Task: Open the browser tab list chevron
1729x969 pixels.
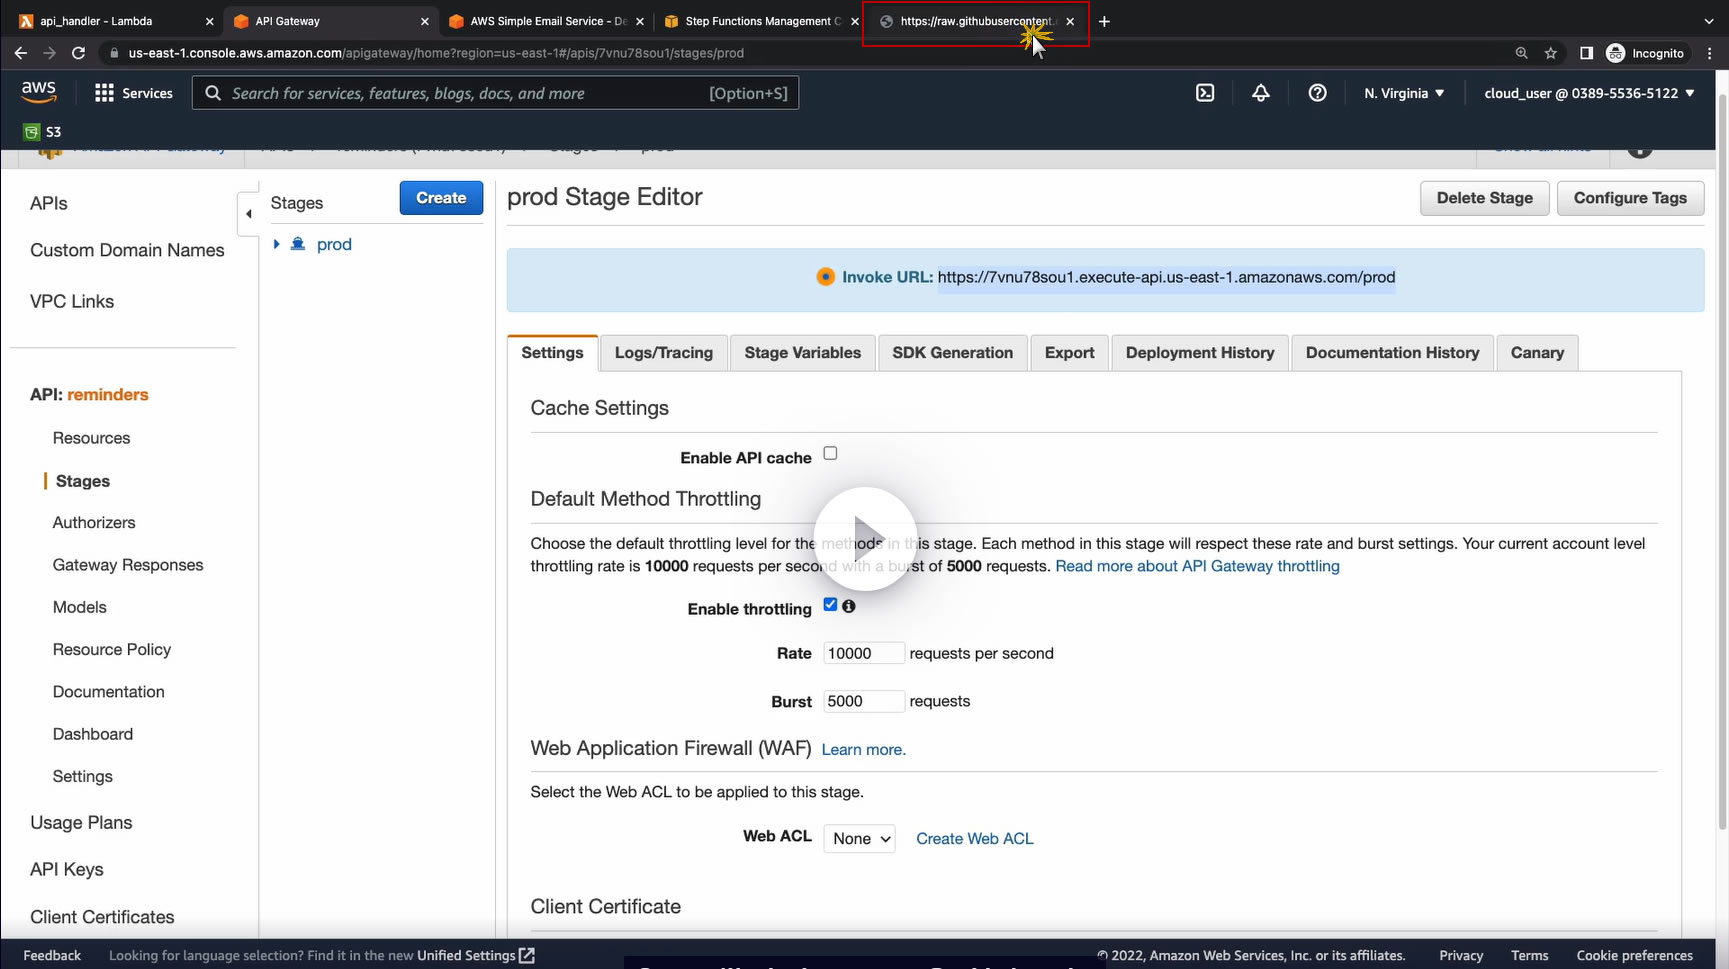Action: (x=1708, y=21)
